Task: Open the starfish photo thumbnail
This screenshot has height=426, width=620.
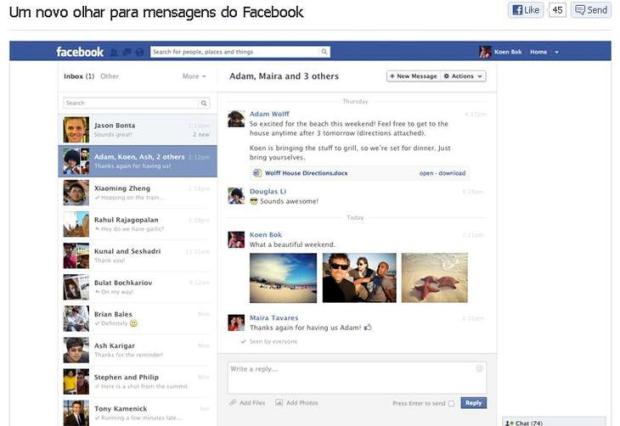Action: coord(435,278)
